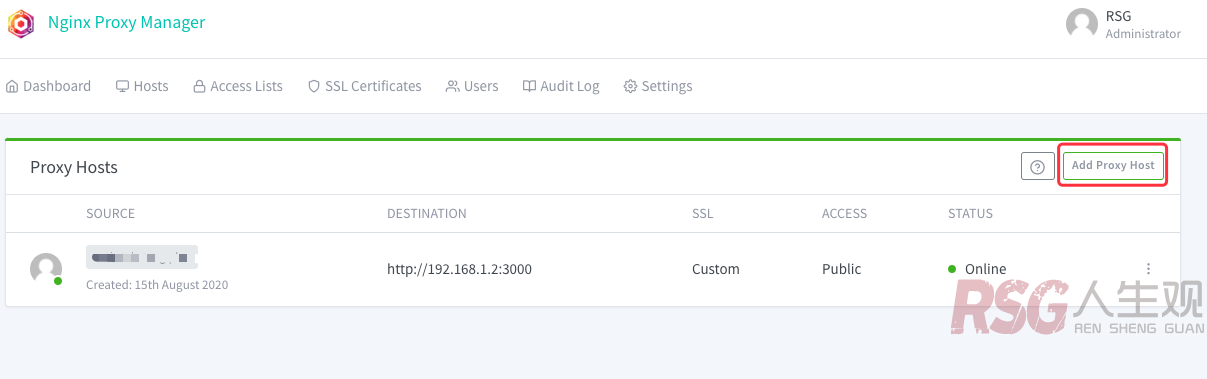
Task: Click the Add Proxy Host button
Action: [x=1113, y=165]
